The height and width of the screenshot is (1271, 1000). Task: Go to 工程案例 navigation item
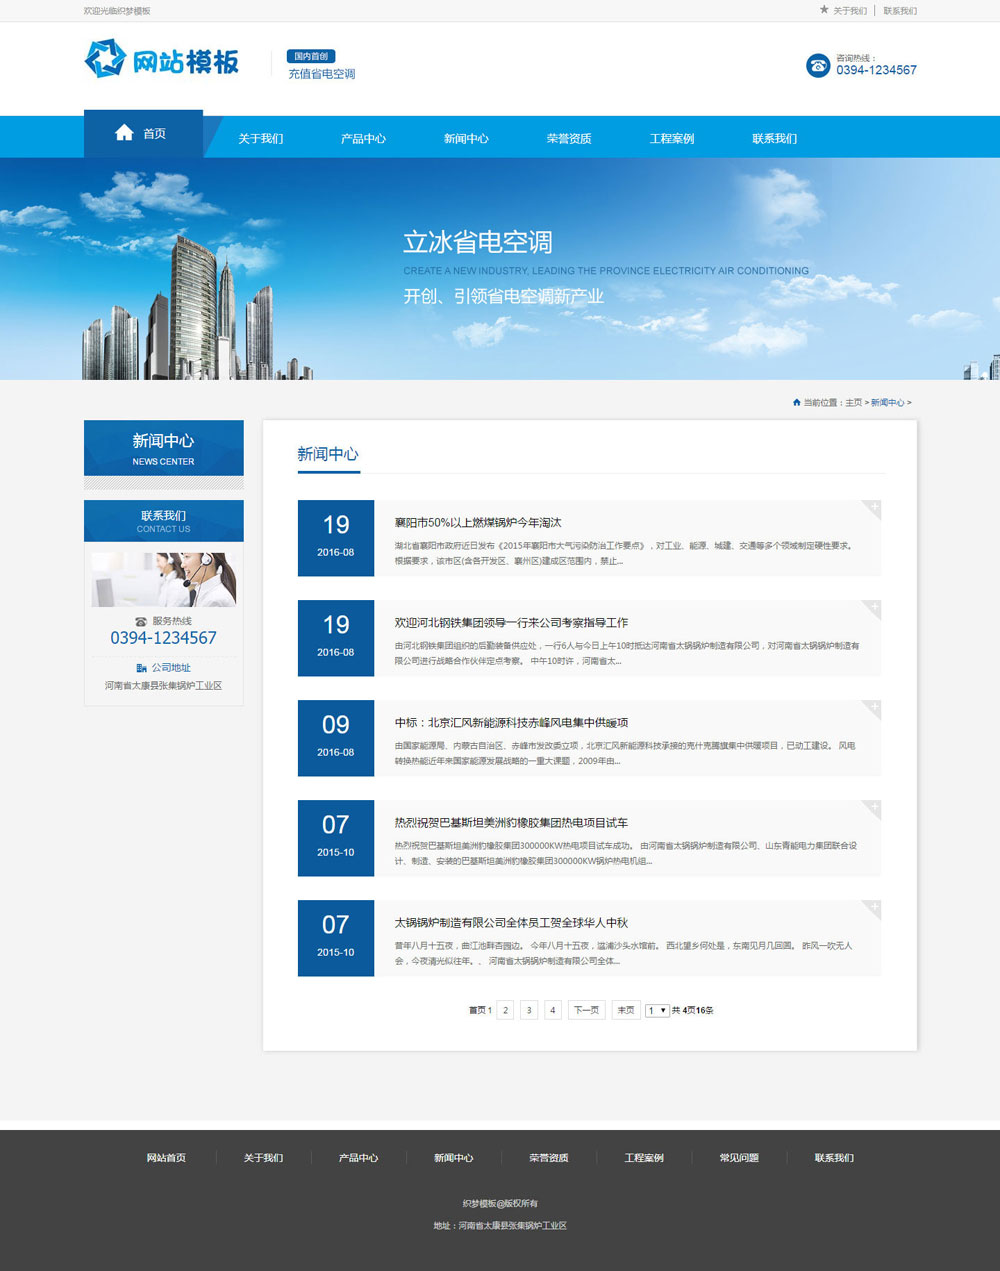click(x=672, y=139)
